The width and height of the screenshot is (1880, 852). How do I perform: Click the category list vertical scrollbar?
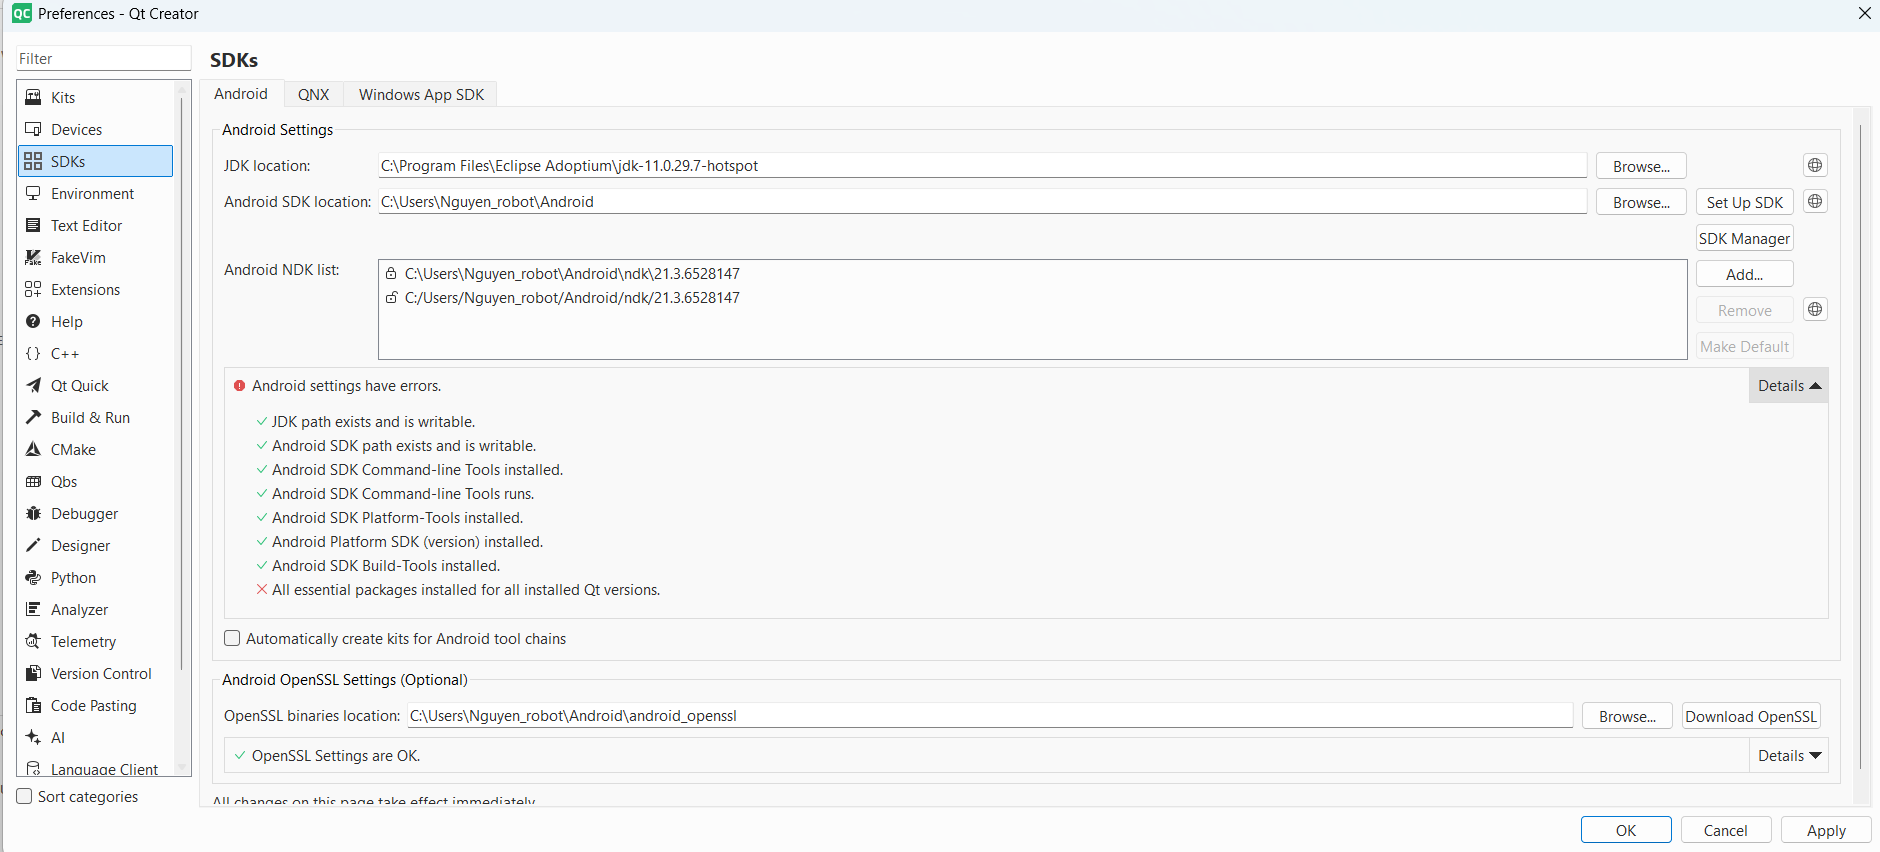coord(181,400)
